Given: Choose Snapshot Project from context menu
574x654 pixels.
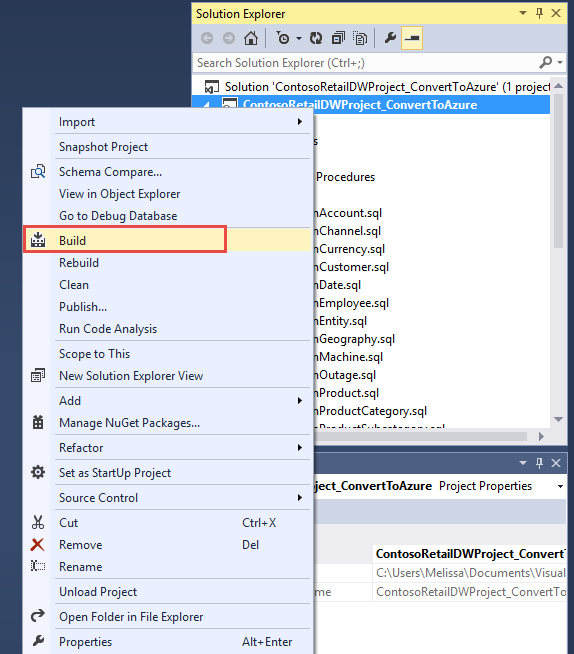Looking at the screenshot, I should [x=181, y=147].
